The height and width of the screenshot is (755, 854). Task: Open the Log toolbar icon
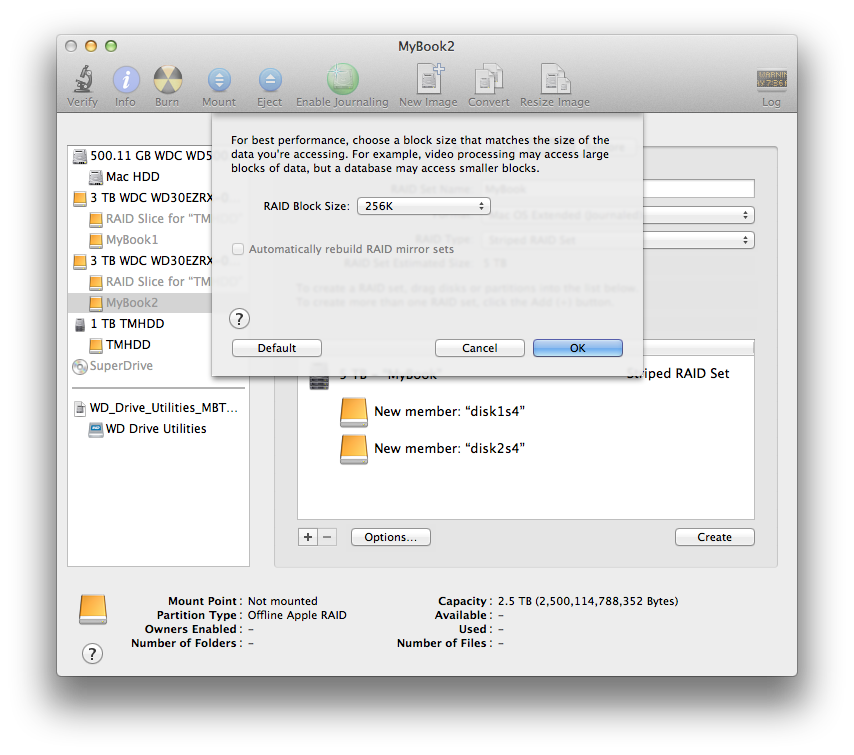pyautogui.click(x=771, y=80)
